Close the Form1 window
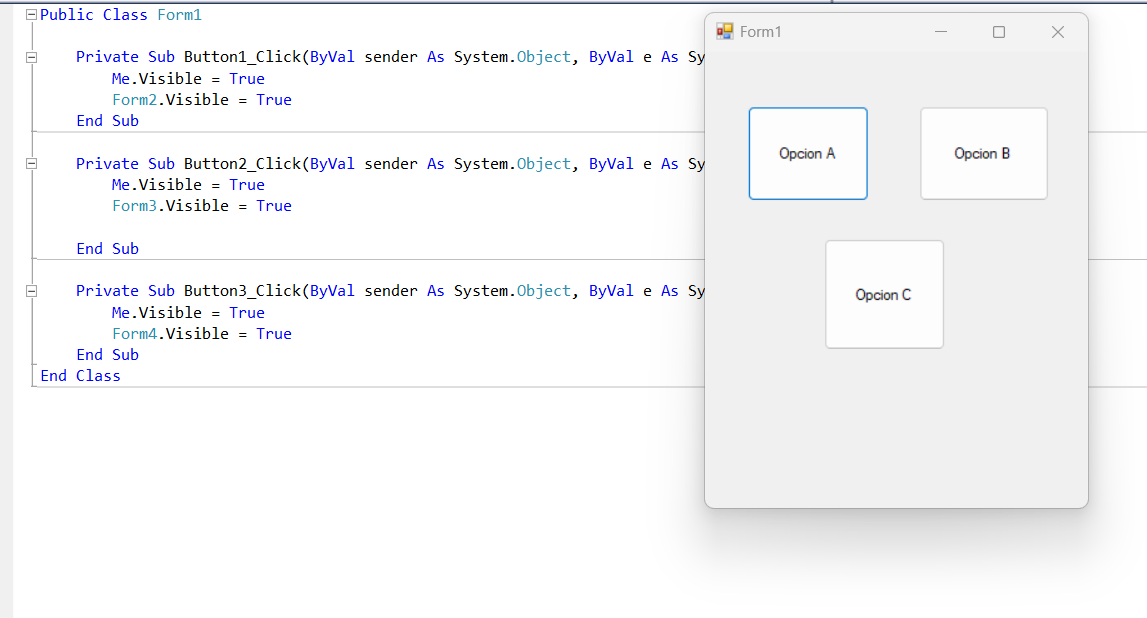1147x618 pixels. (1057, 31)
